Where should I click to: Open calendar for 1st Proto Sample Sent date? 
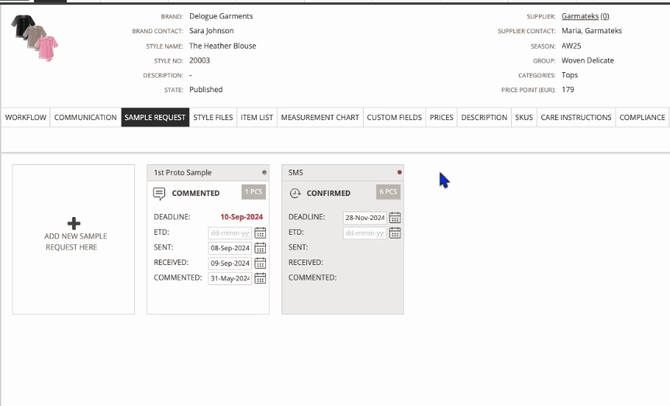tap(260, 248)
